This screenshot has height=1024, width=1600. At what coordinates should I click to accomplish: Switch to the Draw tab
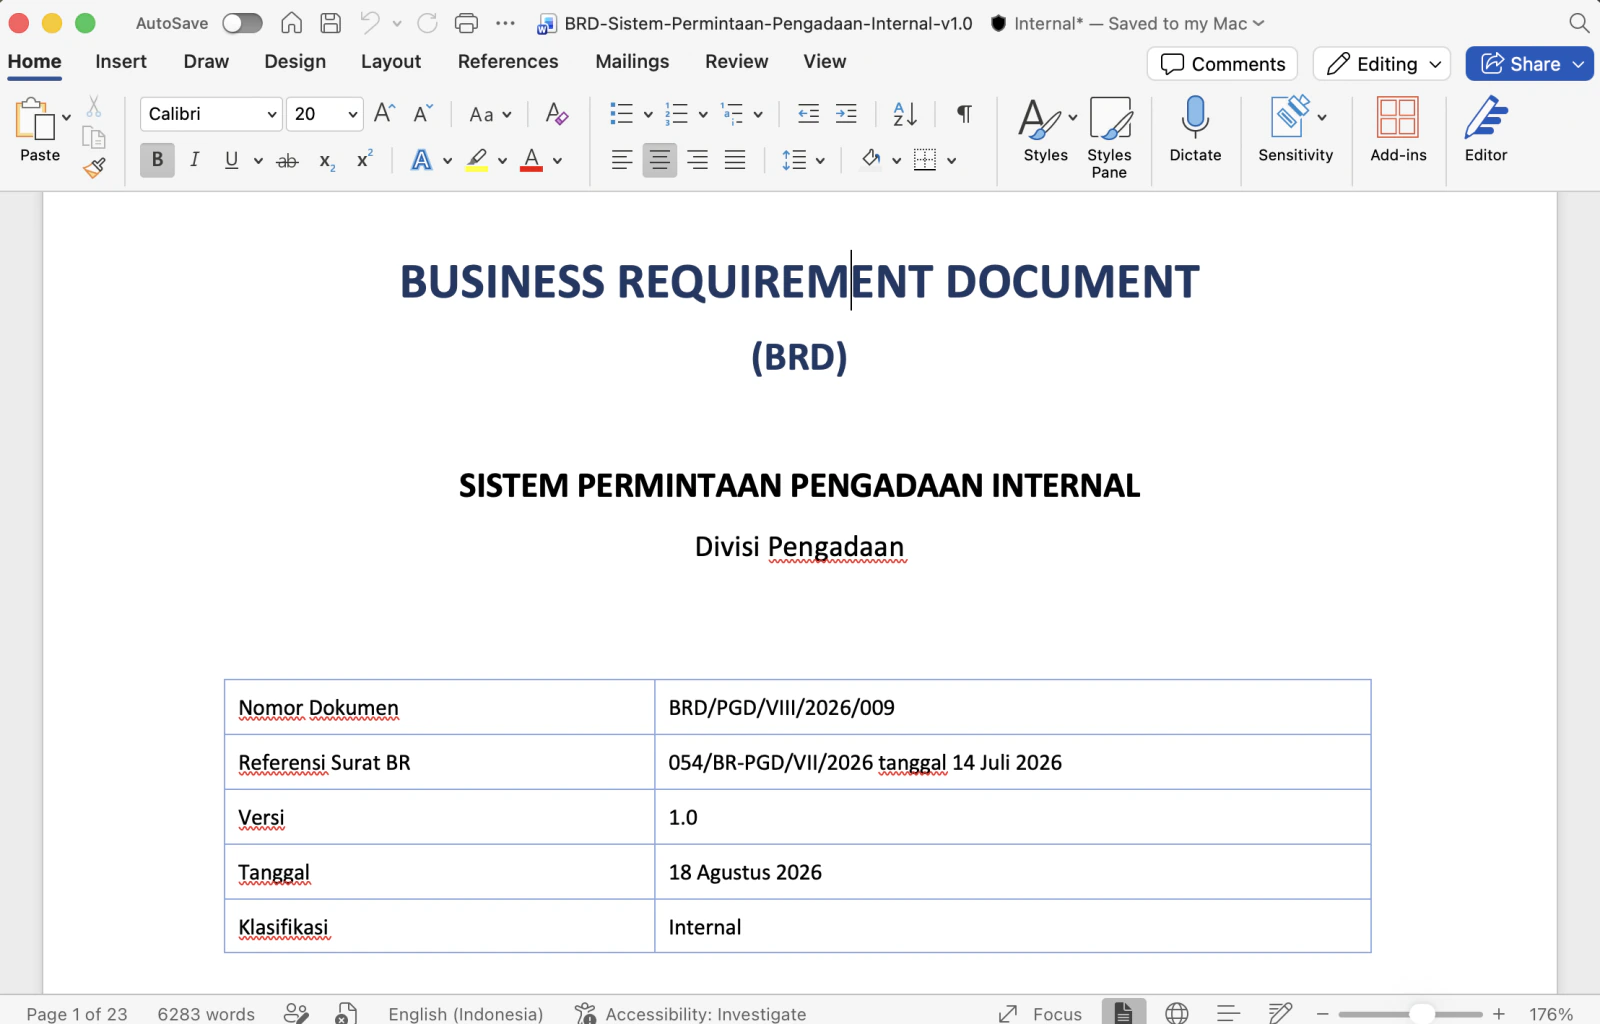206,62
